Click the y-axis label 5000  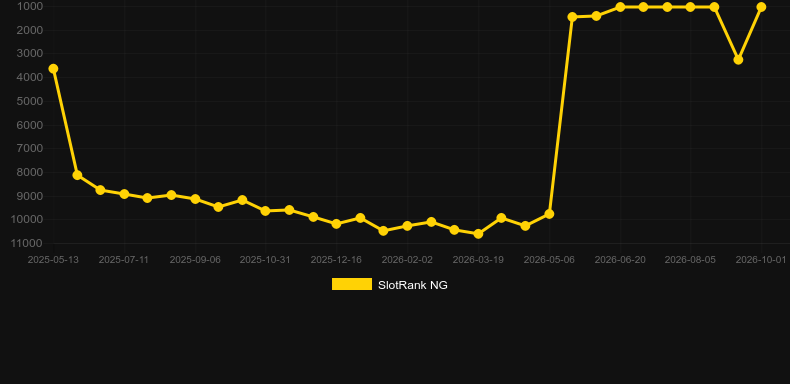tap(30, 101)
